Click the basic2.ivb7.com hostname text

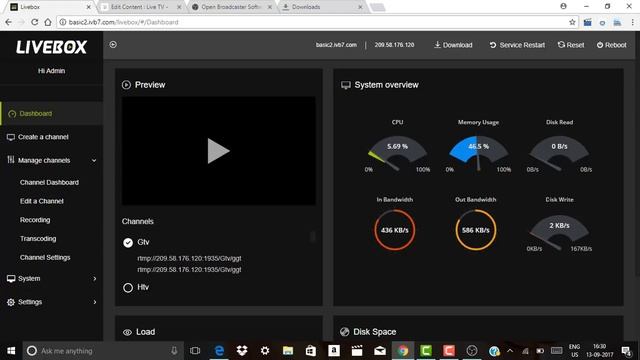[x=336, y=45]
